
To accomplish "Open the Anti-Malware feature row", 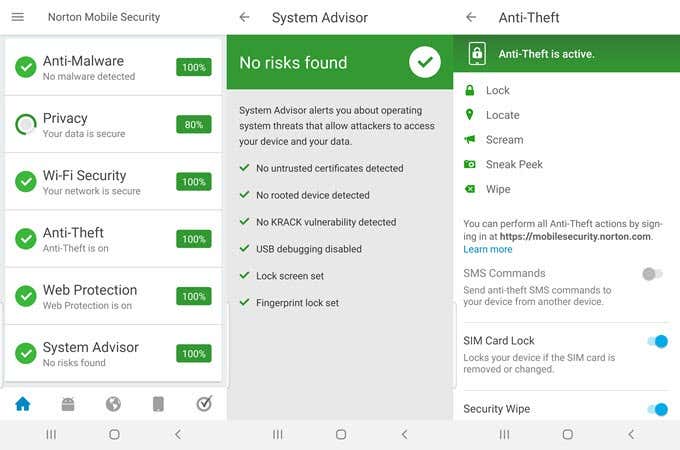I will [113, 67].
